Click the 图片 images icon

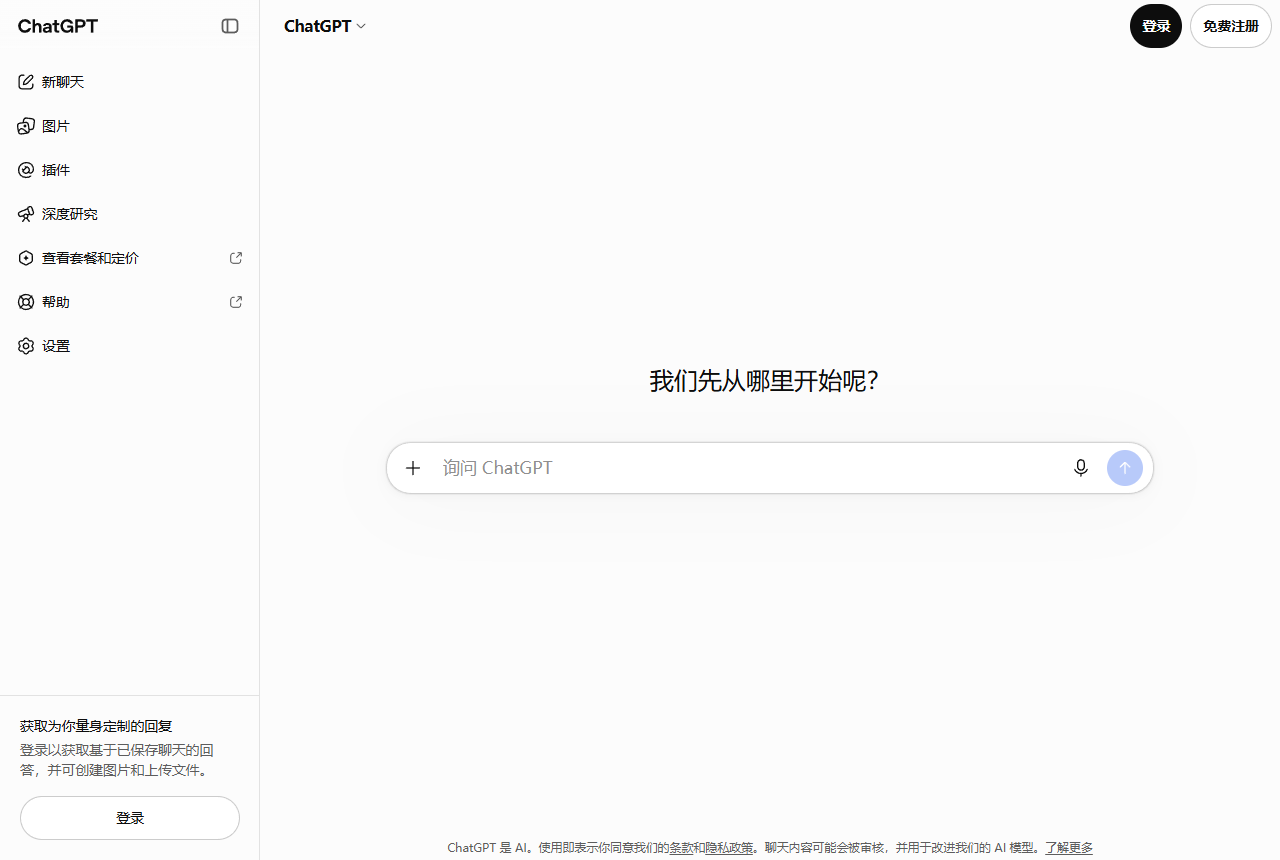click(26, 126)
